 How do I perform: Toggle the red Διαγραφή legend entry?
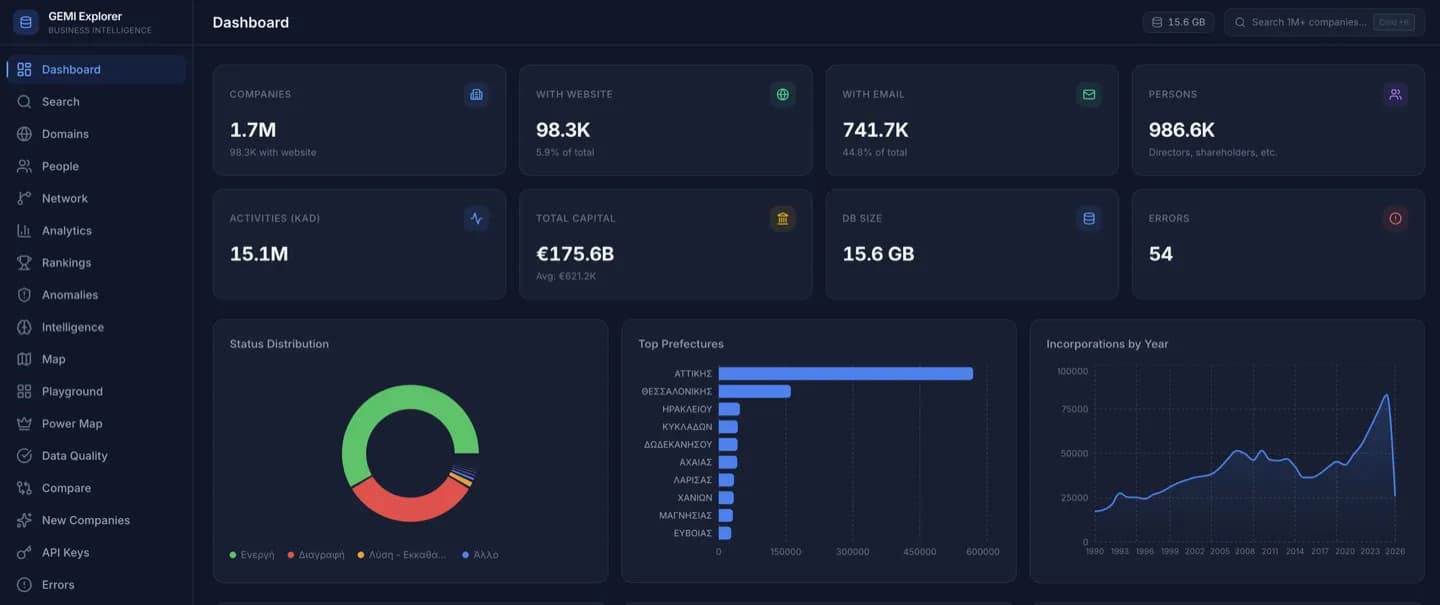pos(316,554)
